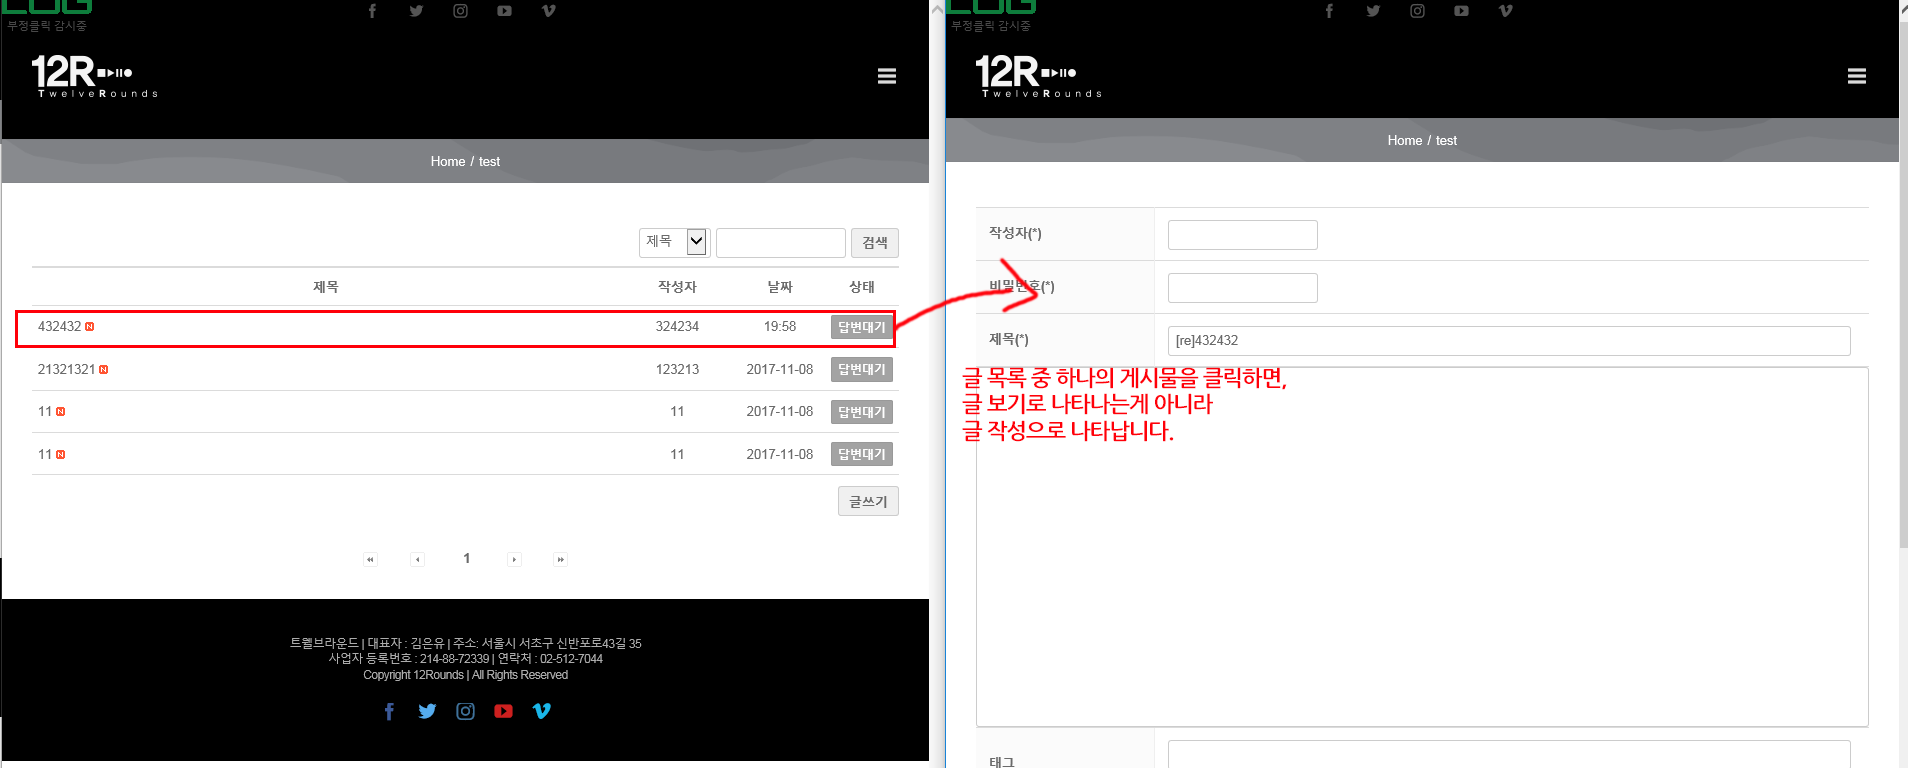
Task: Focus the 제목 title field with [re]432432
Action: [x=1509, y=341]
